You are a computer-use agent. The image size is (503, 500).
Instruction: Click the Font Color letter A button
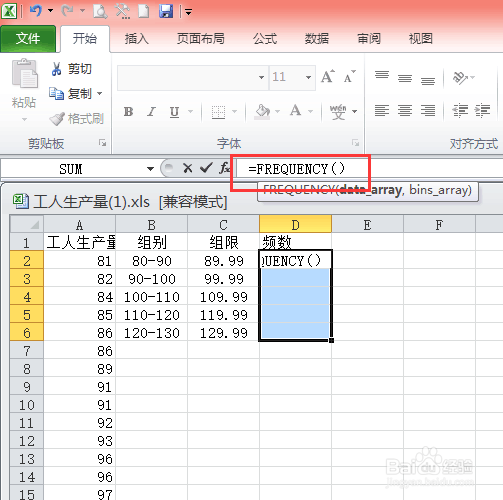[x=295, y=111]
